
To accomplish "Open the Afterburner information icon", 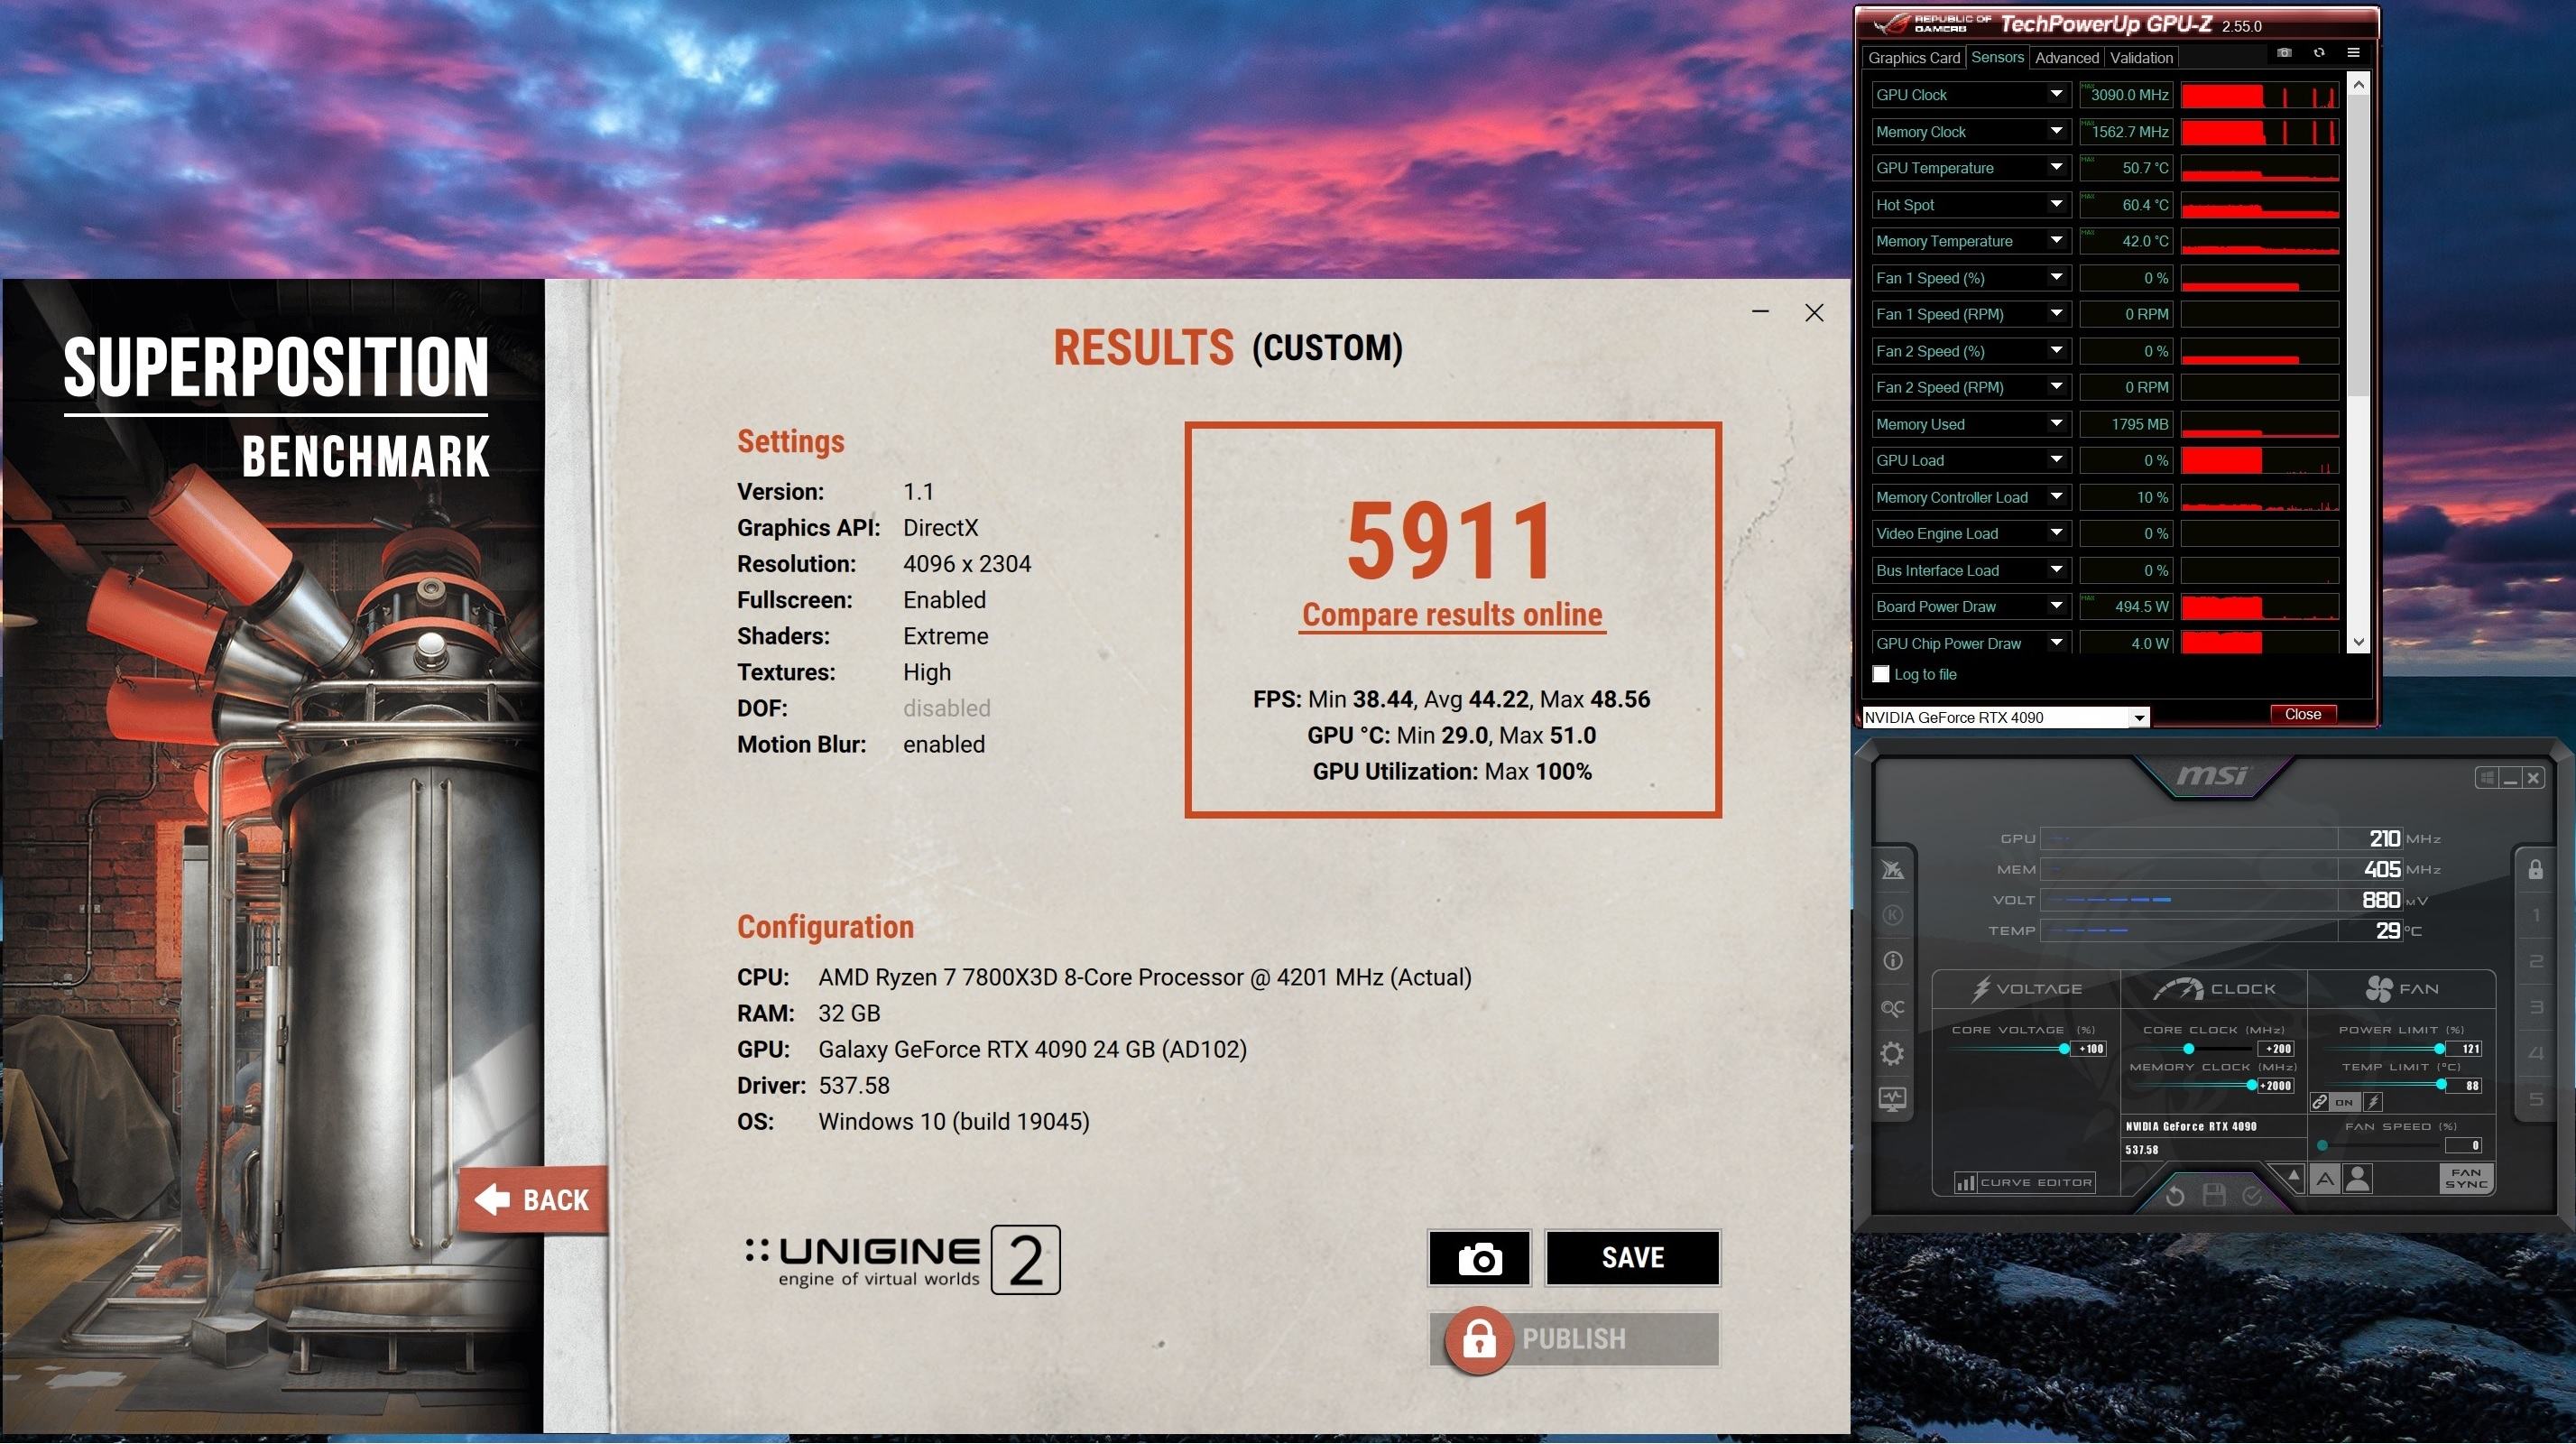I will click(x=1893, y=961).
